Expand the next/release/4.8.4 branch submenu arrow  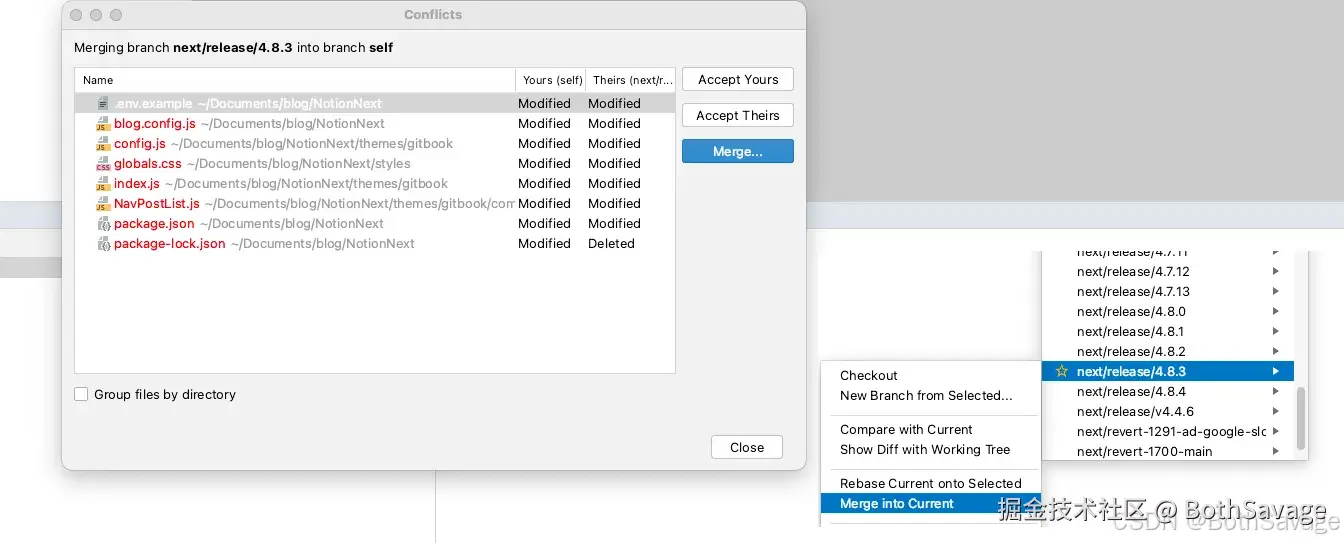[x=1276, y=392]
